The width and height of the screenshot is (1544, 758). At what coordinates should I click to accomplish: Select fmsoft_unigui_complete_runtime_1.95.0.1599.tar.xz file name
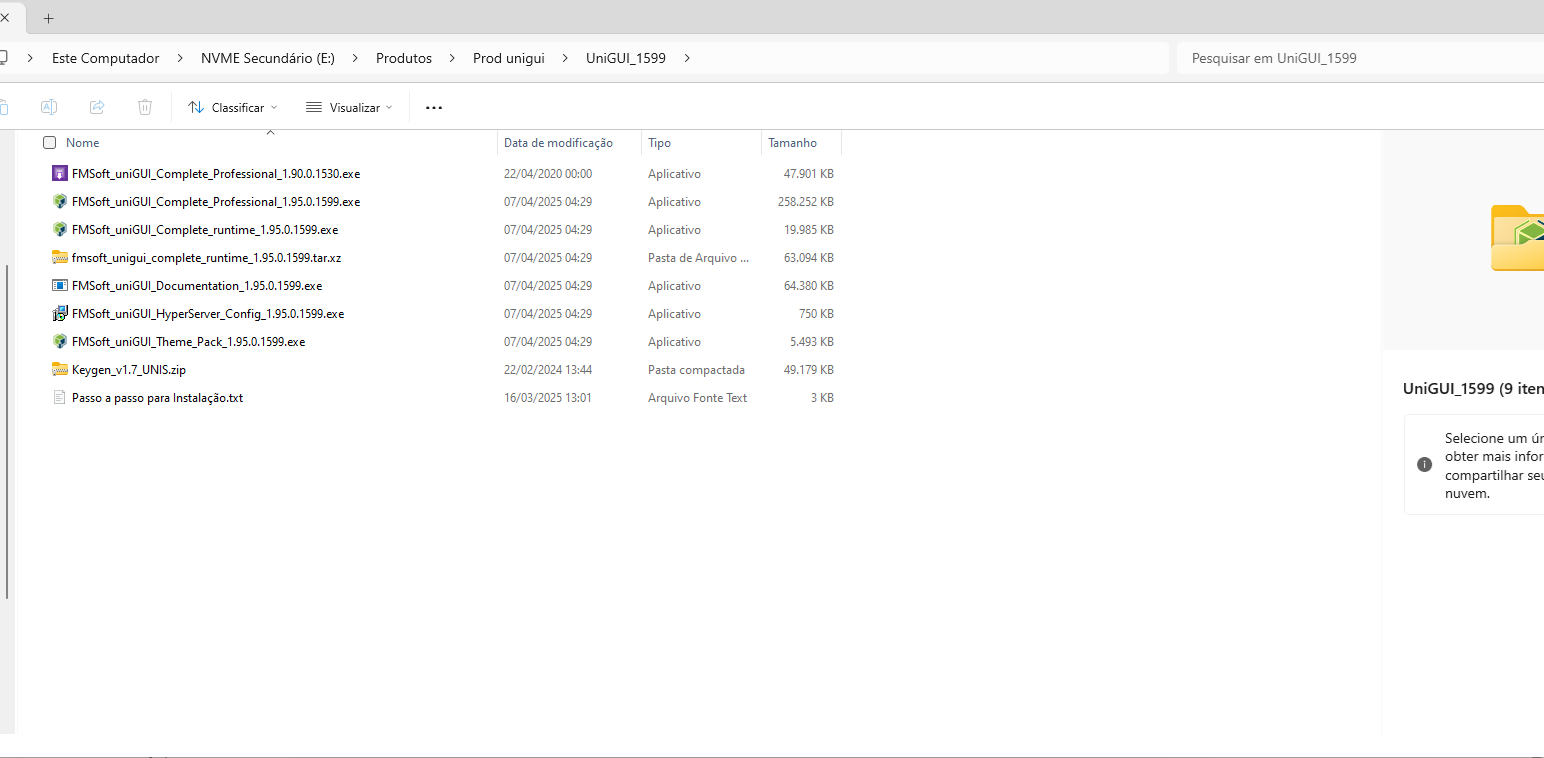[207, 257]
